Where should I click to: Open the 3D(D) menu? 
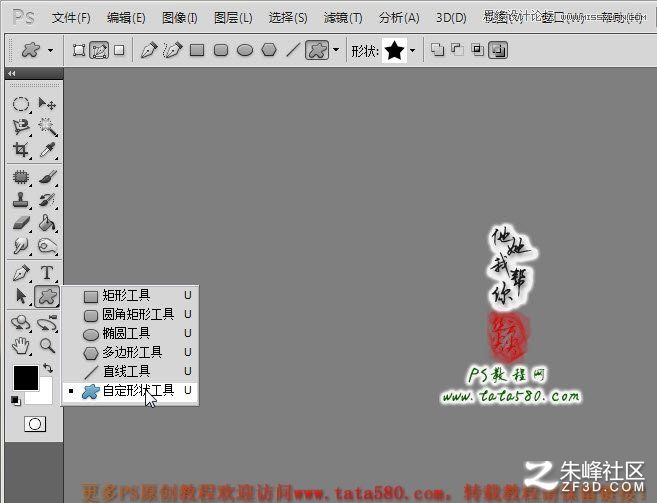(x=451, y=18)
